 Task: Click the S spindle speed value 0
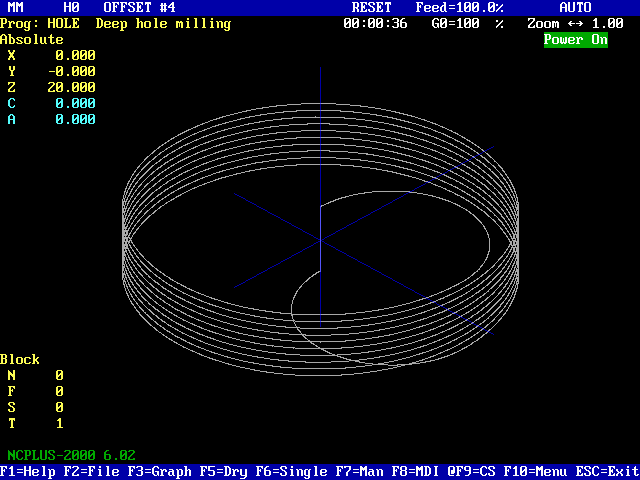pos(60,408)
